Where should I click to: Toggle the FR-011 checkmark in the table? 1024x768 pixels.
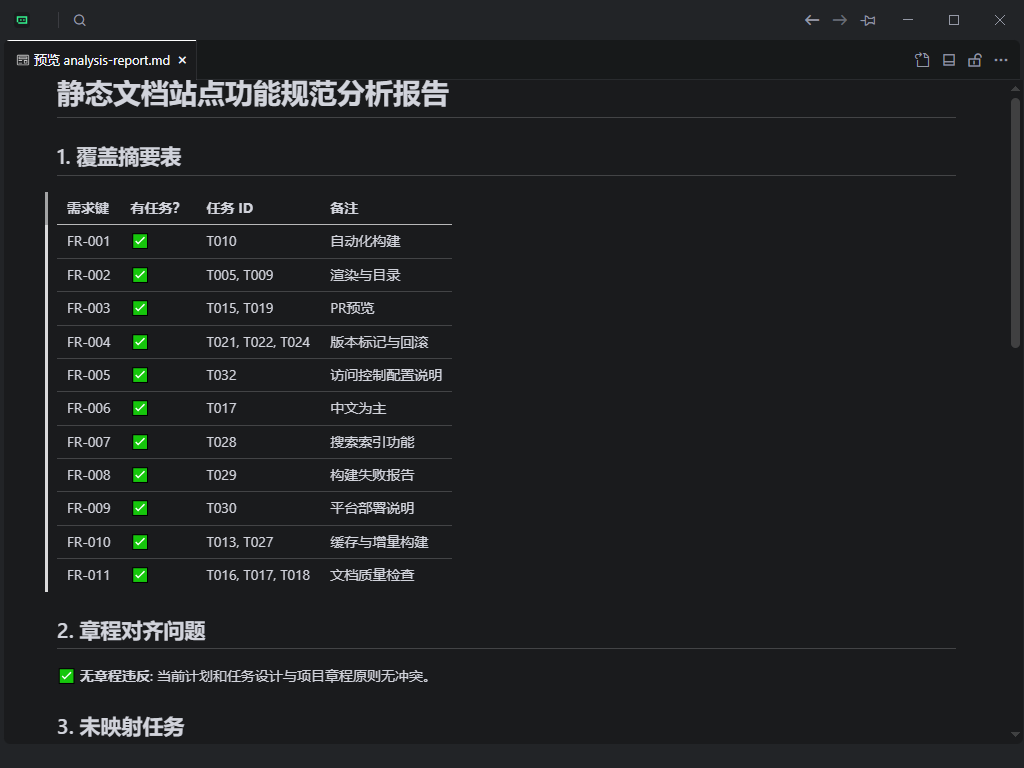click(x=140, y=575)
